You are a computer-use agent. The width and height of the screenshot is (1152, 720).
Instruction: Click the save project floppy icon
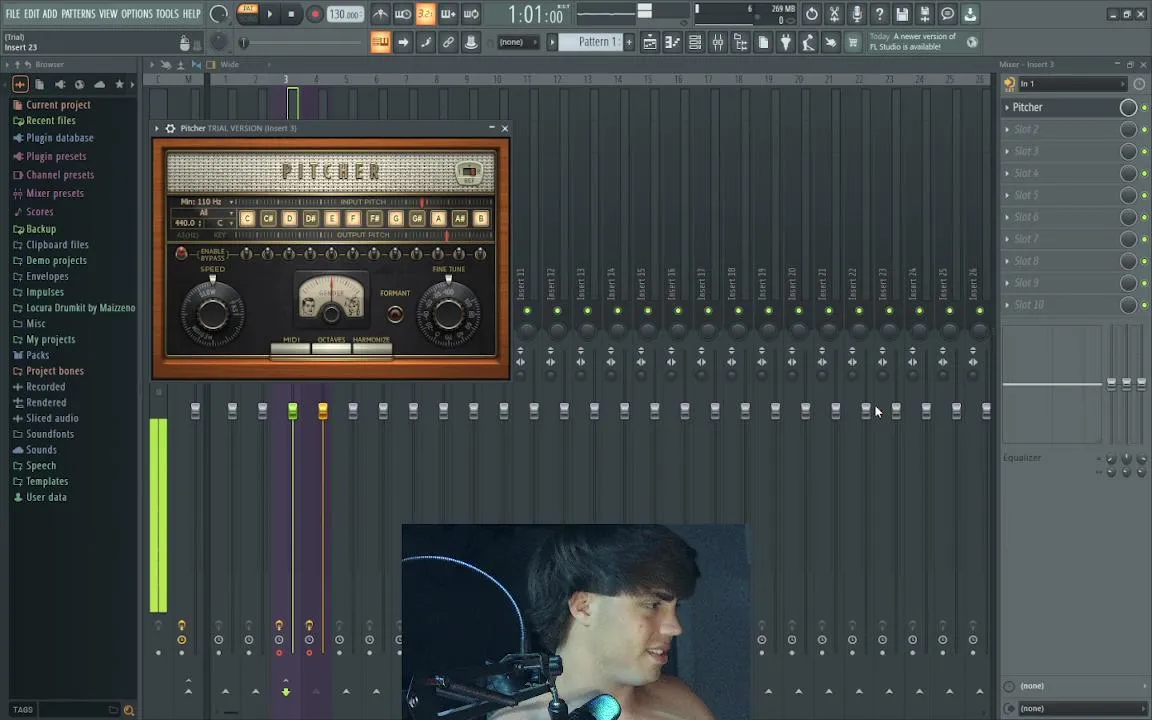[x=902, y=14]
